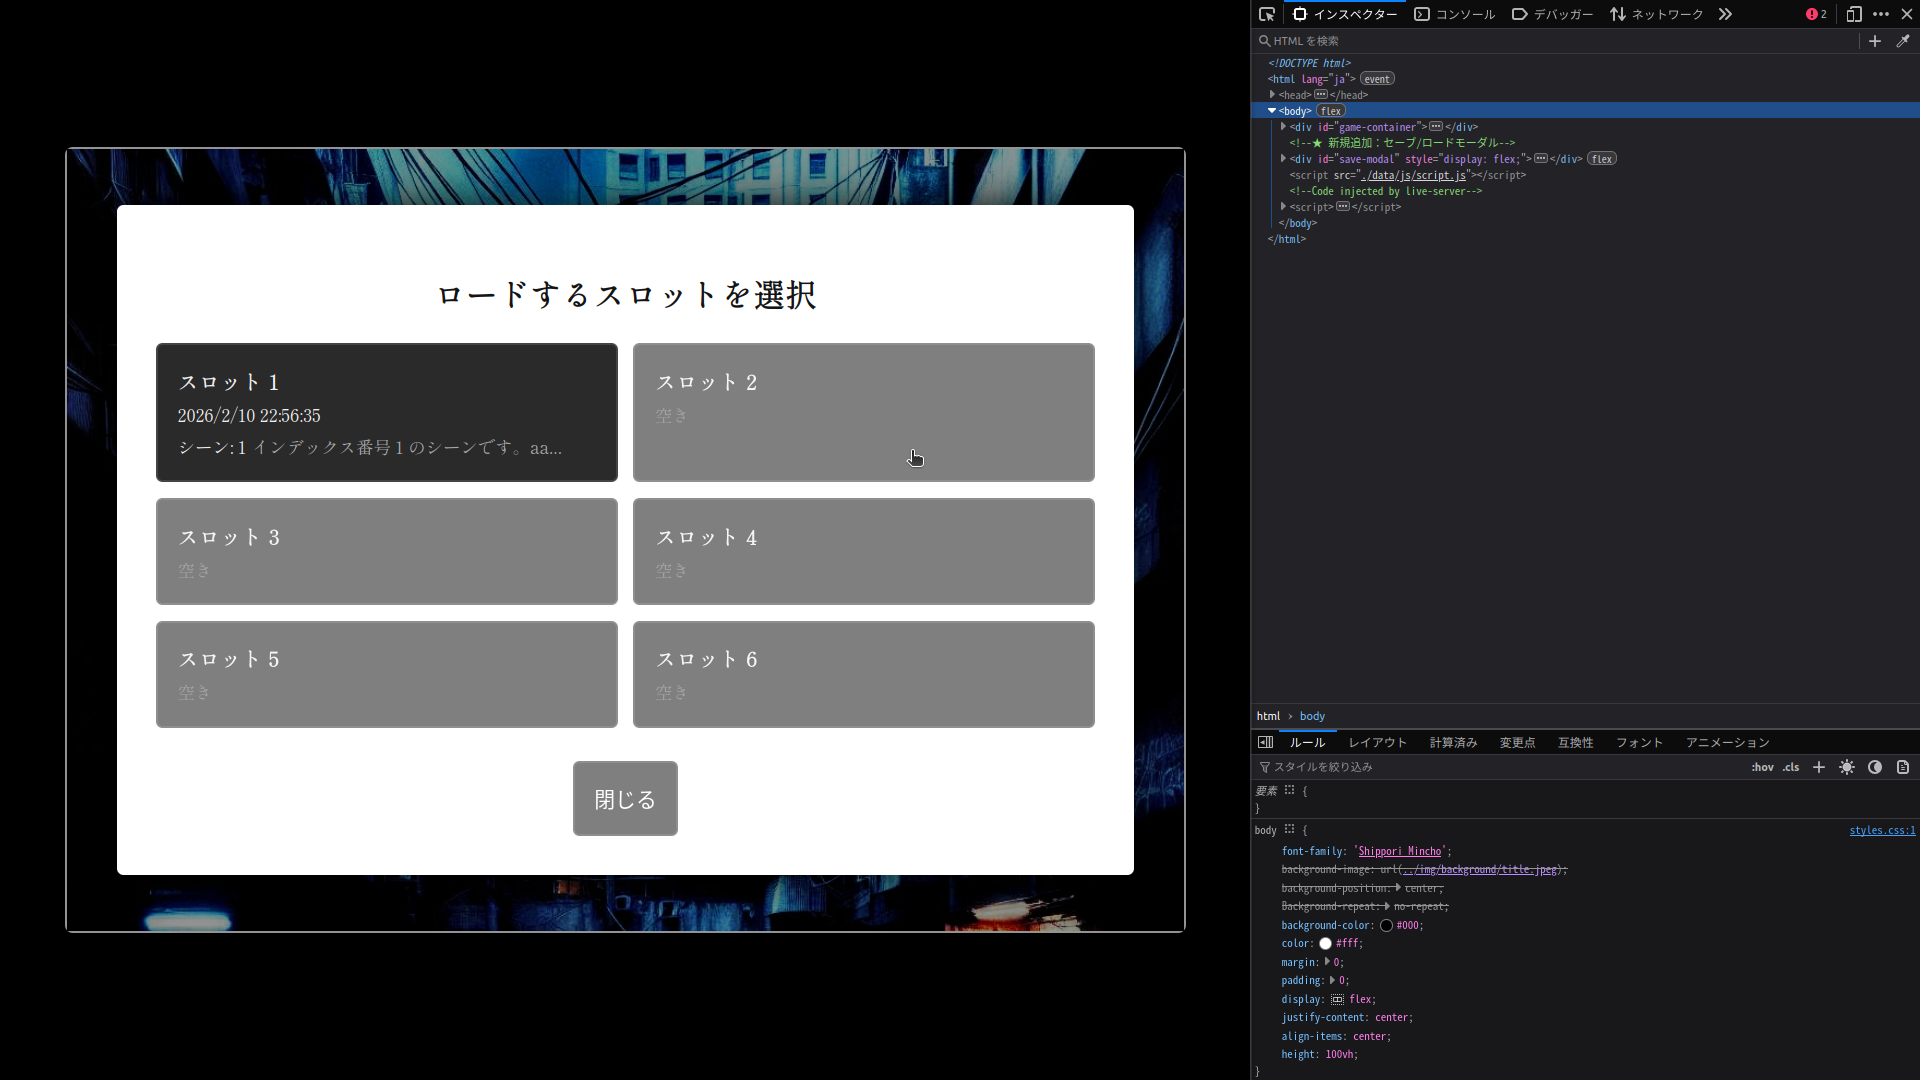Toggle the :hov pseudo-class panel
1920x1080 pixels.
(x=1762, y=767)
